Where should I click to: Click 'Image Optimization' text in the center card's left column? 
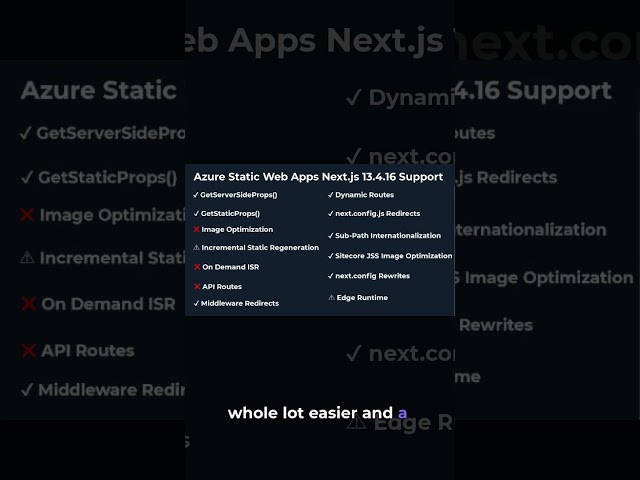pyautogui.click(x=237, y=229)
